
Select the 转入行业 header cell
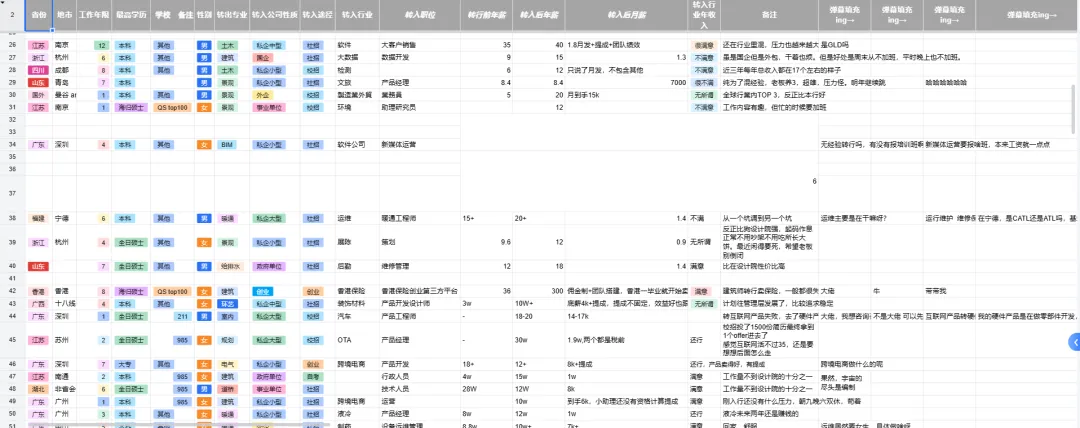[x=357, y=14]
